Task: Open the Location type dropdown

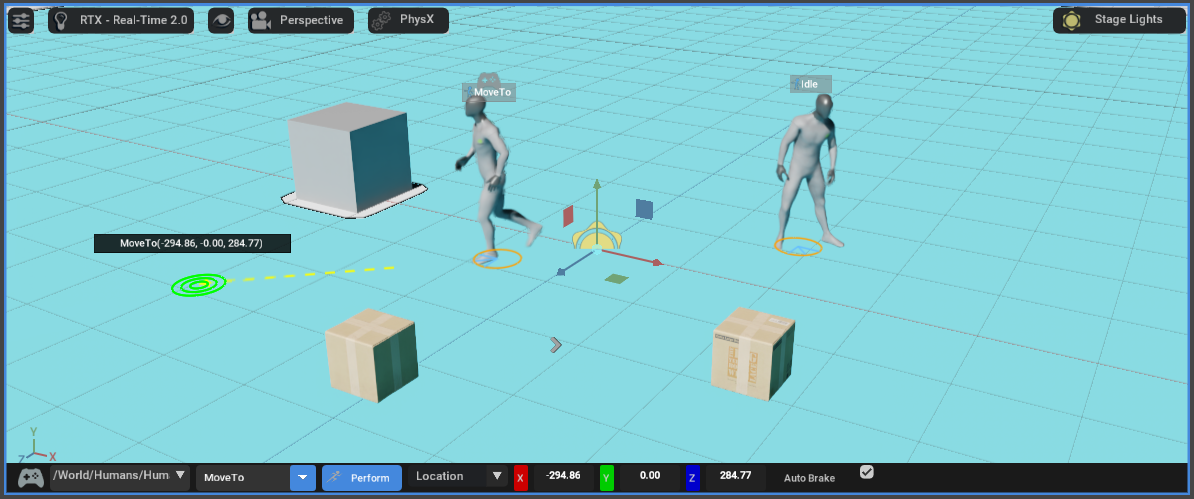Action: [458, 476]
